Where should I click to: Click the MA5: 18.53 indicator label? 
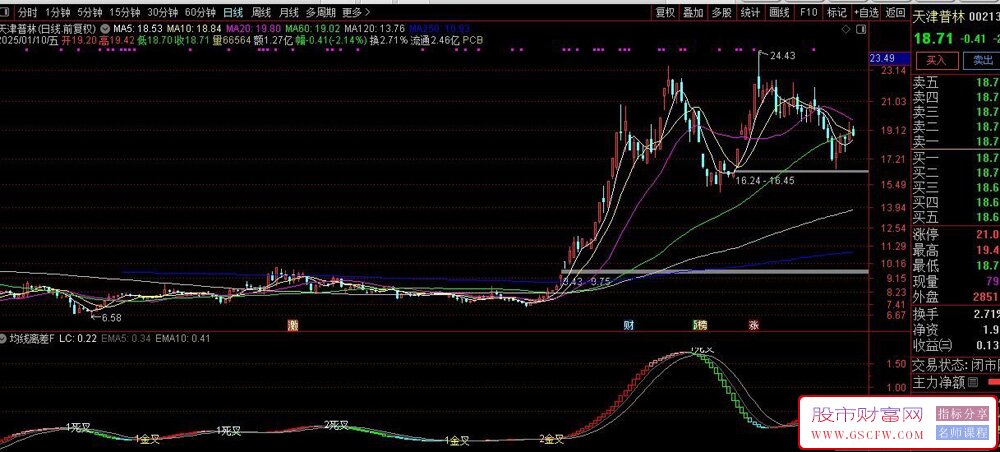coord(138,29)
